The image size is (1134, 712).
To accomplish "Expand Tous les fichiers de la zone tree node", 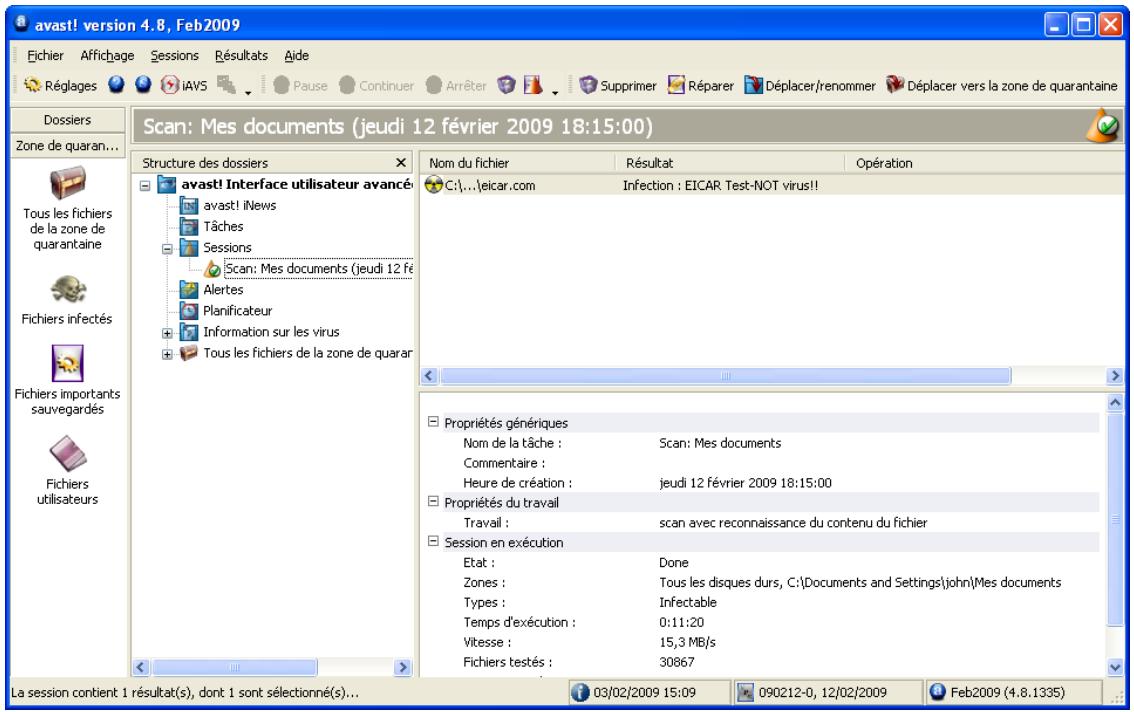I will (167, 355).
